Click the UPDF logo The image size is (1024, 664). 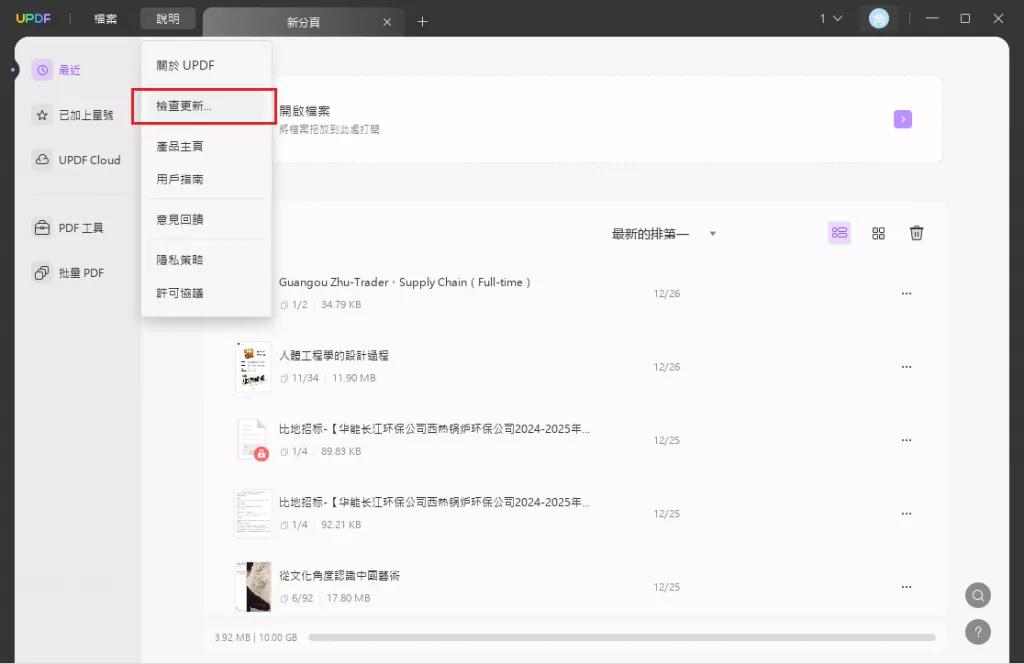point(33,18)
